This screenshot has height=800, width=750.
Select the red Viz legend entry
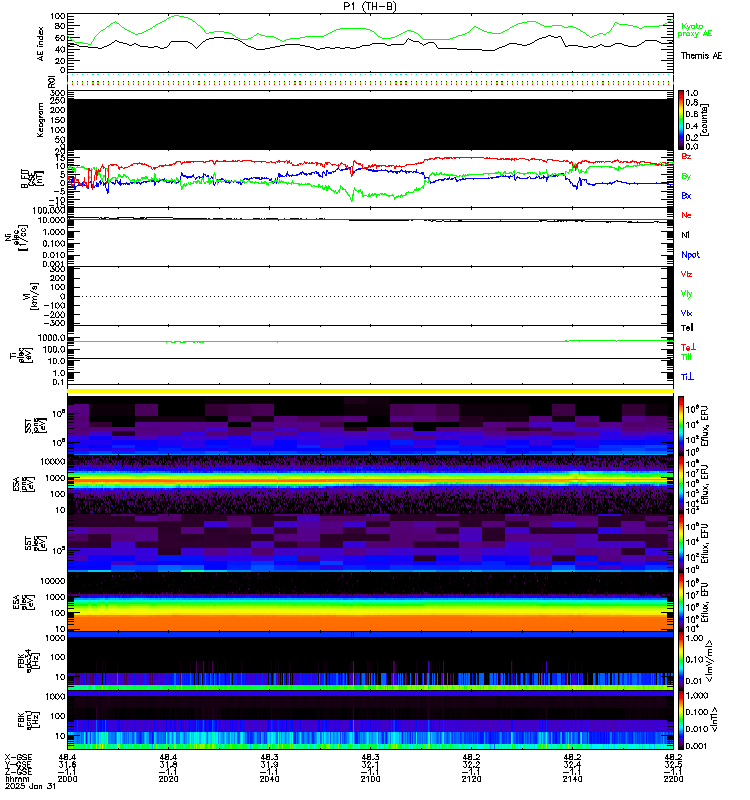point(686,274)
